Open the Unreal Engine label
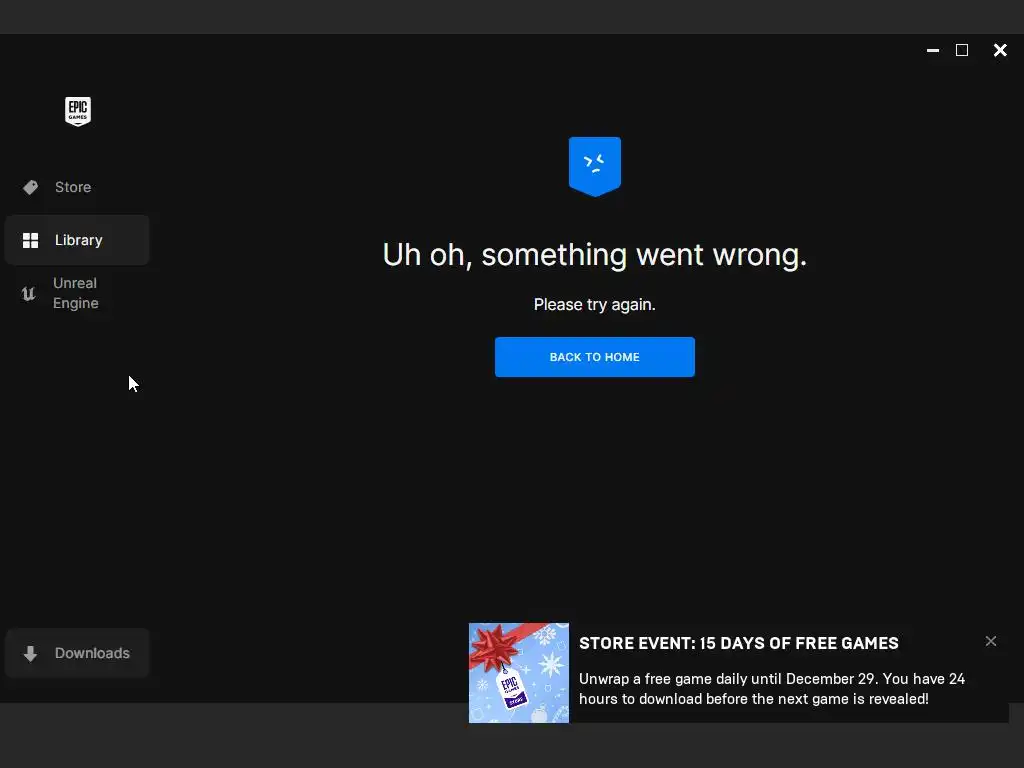The image size is (1024, 768). pos(76,293)
